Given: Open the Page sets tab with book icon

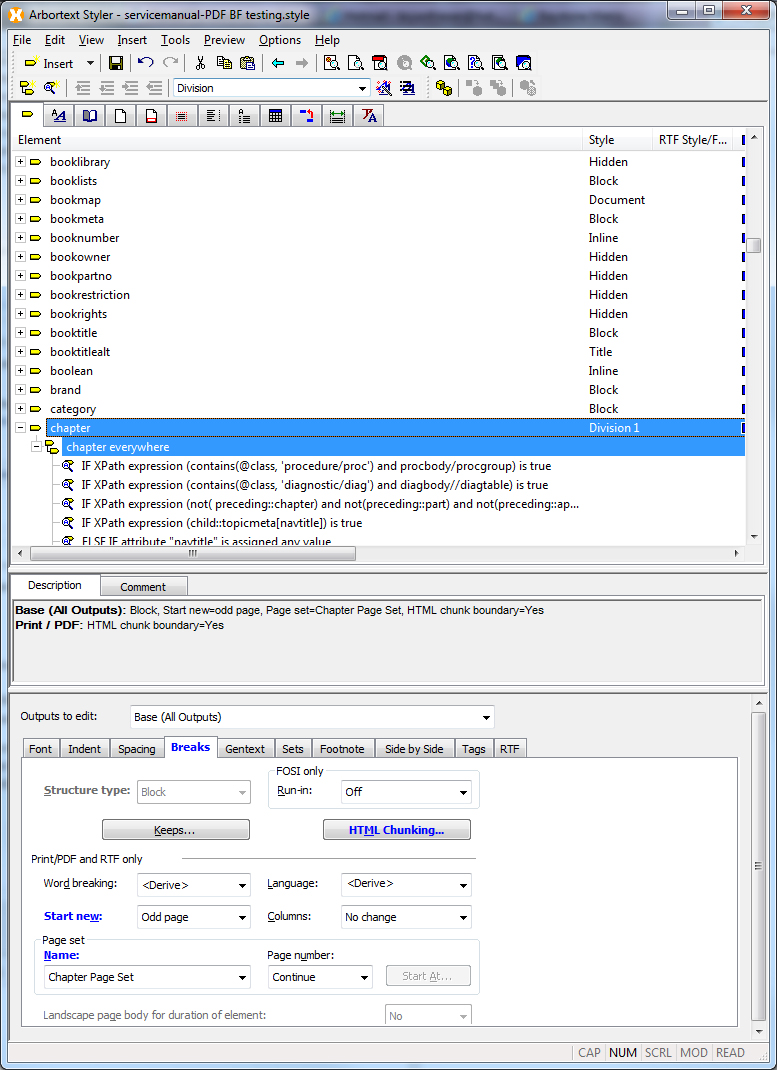Looking at the screenshot, I should [90, 116].
